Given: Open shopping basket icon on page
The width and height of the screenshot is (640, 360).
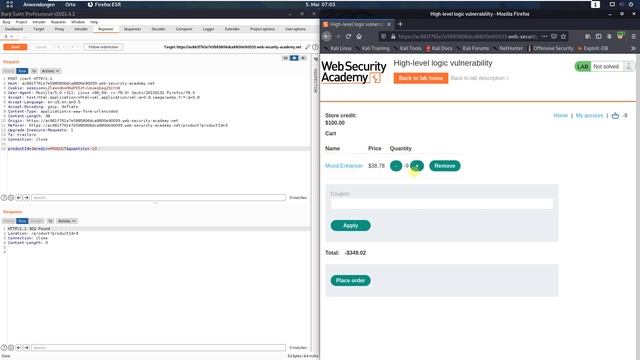Looking at the screenshot, I should point(615,116).
